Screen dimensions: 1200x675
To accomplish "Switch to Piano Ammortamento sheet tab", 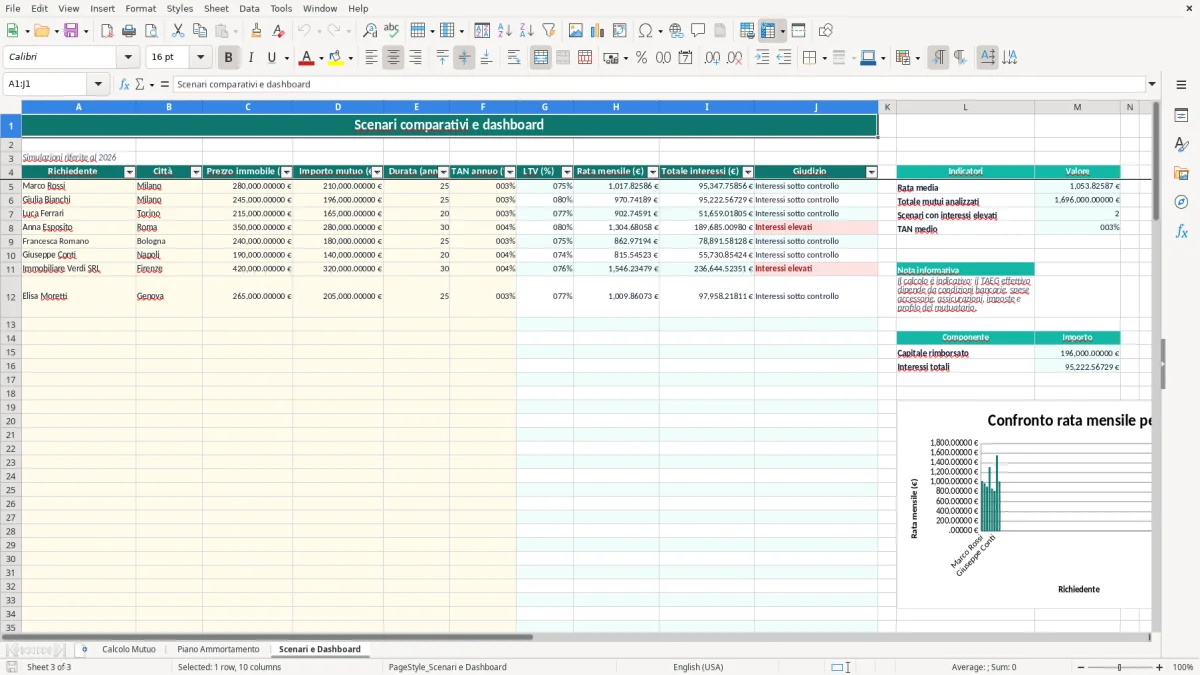I will (x=218, y=649).
